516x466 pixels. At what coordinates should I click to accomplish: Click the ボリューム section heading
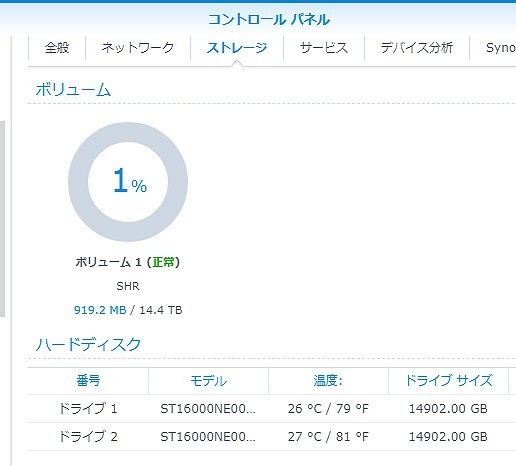(73, 90)
